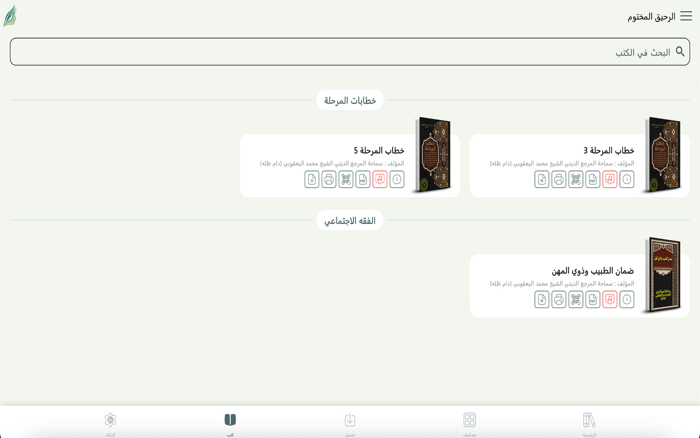The image size is (700, 438).
Task: Show info for خطاب المرحلة 5
Action: coord(396,179)
